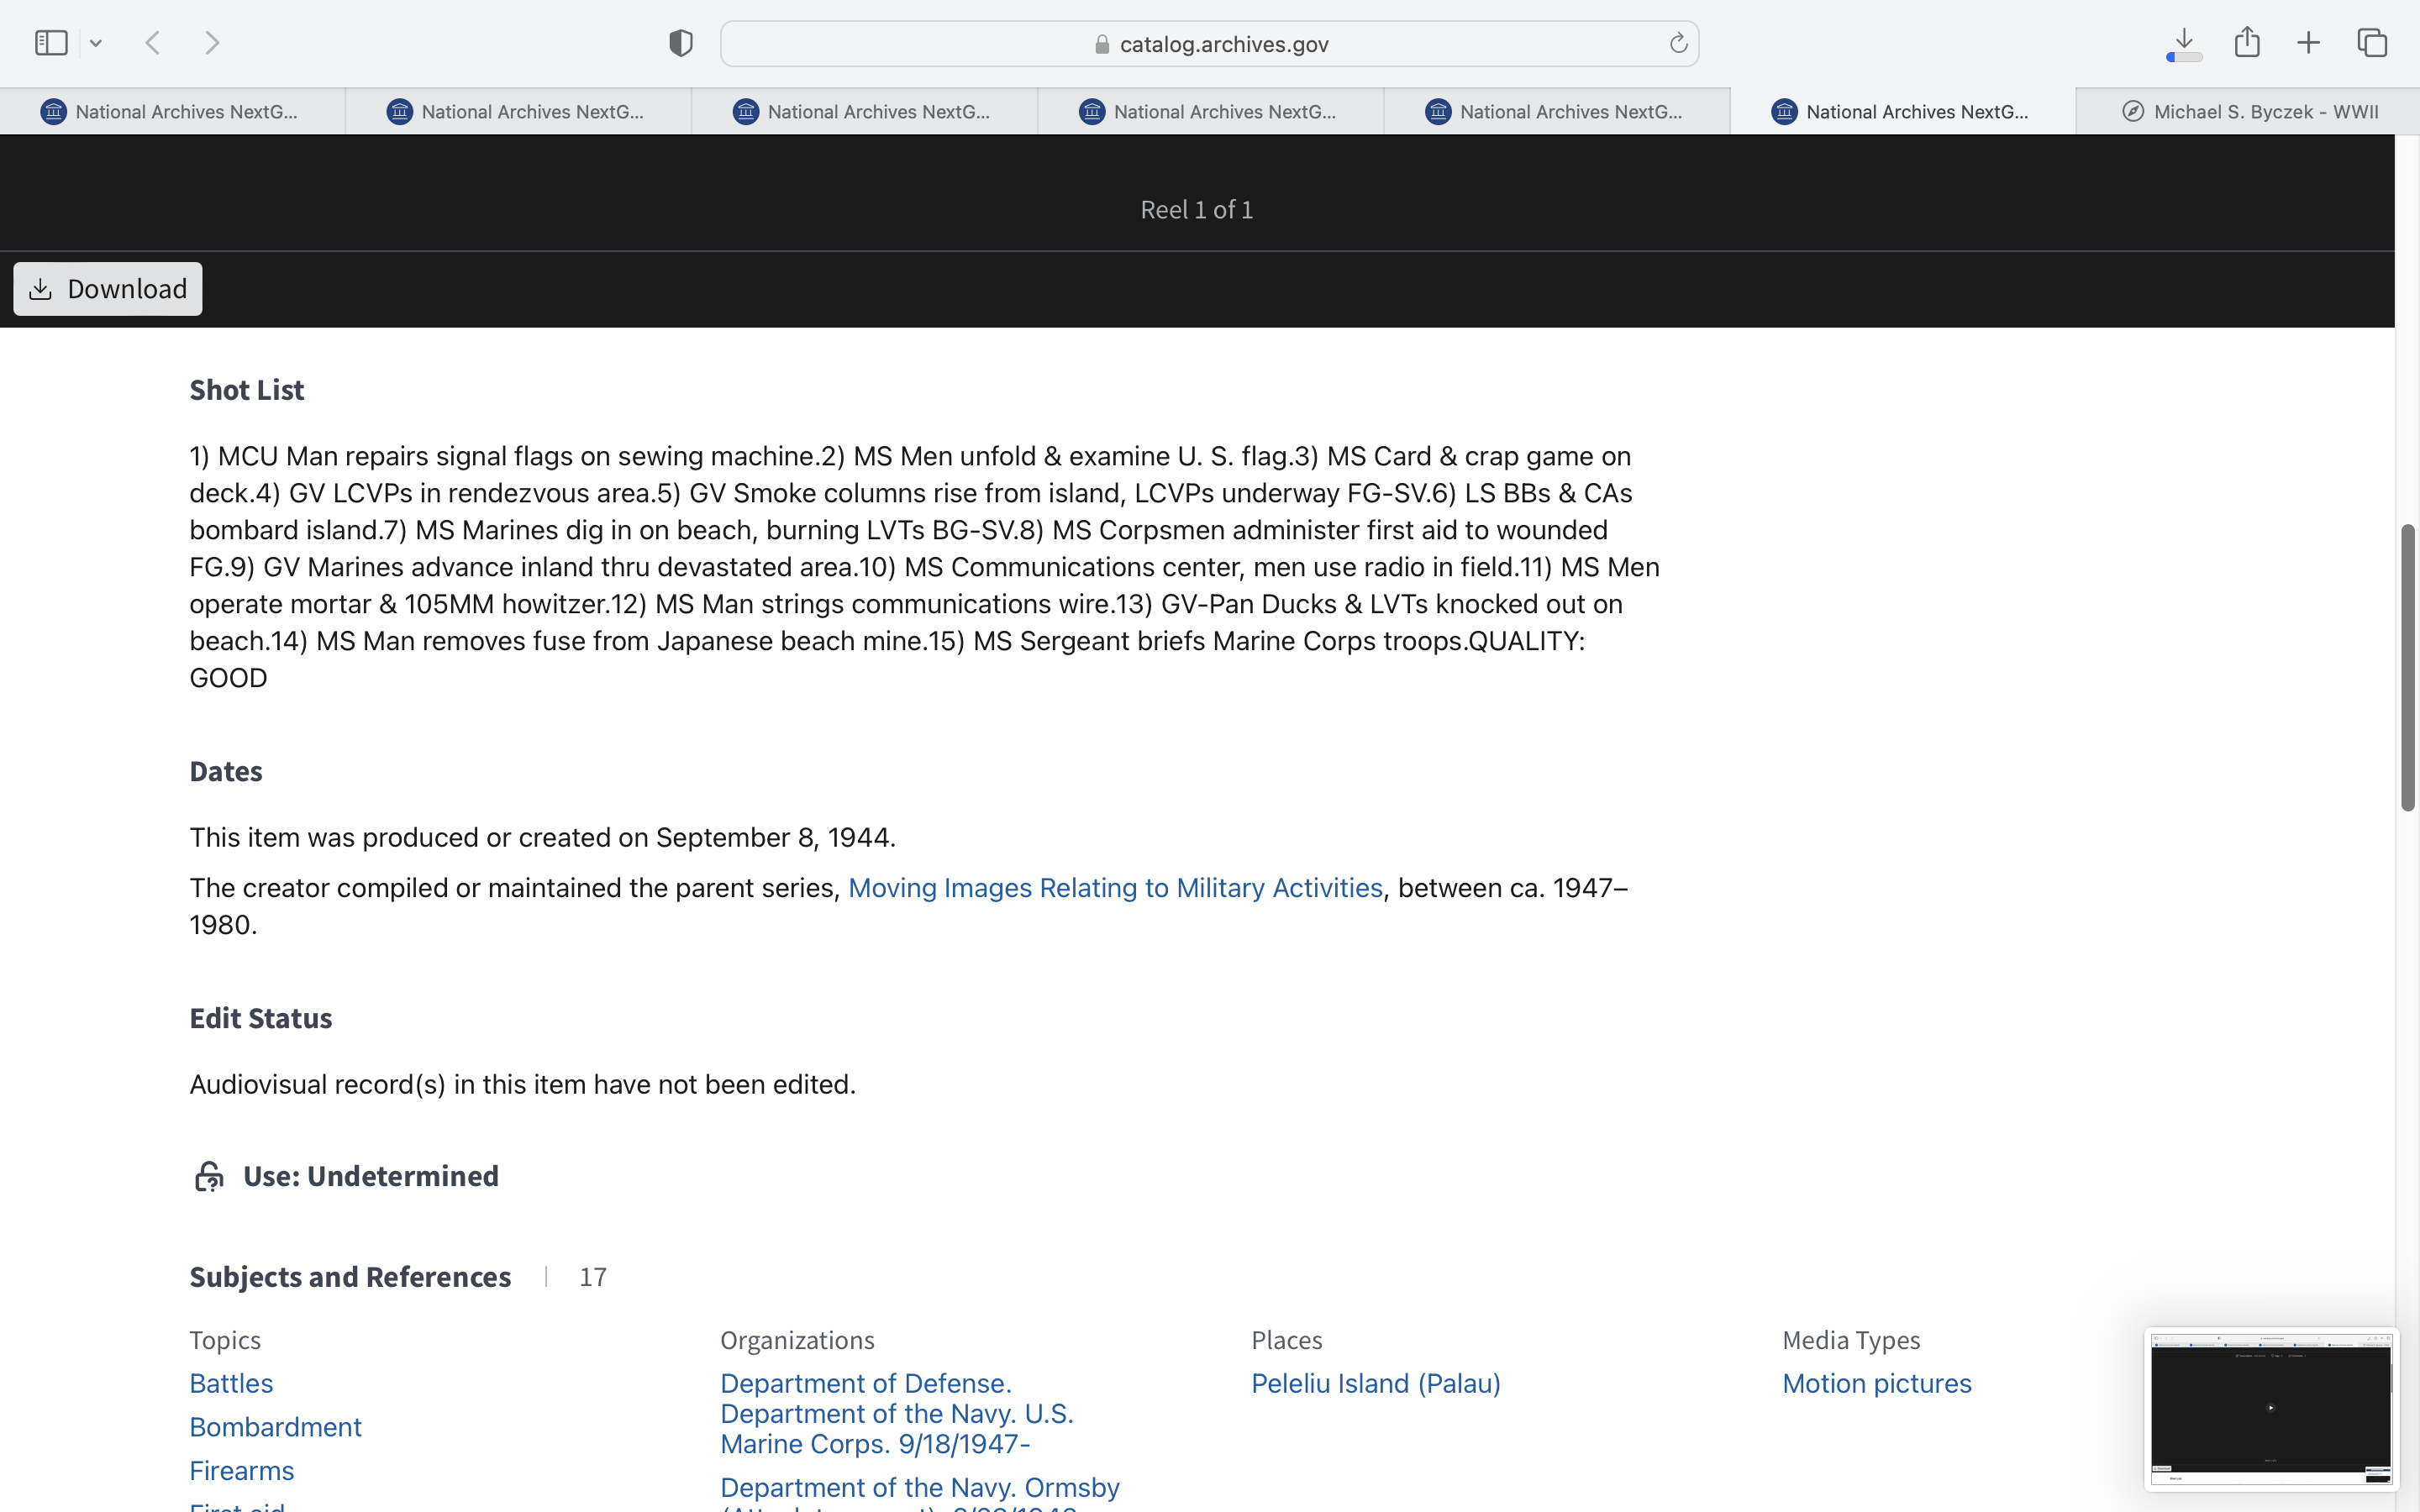Viewport: 2420px width, 1512px height.
Task: Open a new tab with the plus icon
Action: coord(2308,43)
